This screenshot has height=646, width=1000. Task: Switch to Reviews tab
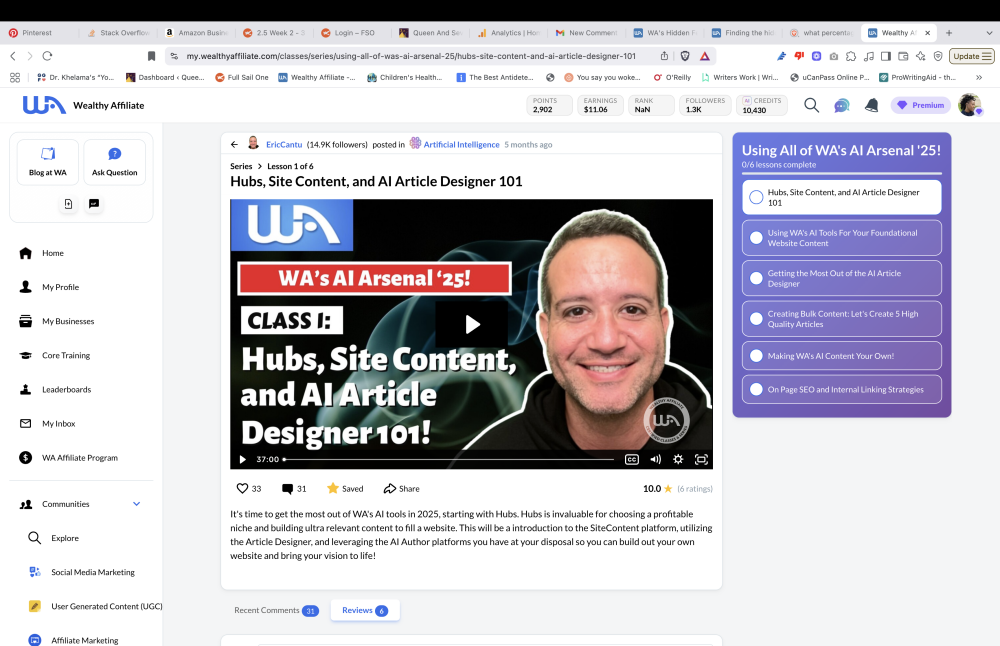365,610
